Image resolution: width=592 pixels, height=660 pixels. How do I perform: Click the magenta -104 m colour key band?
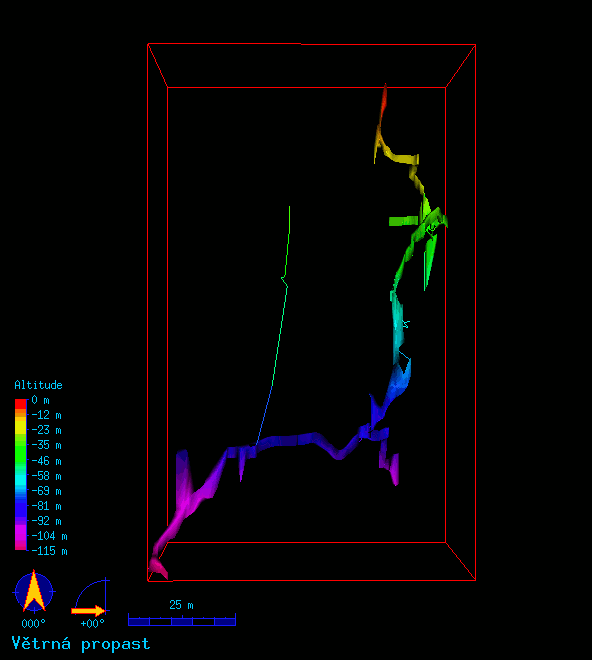tap(21, 535)
